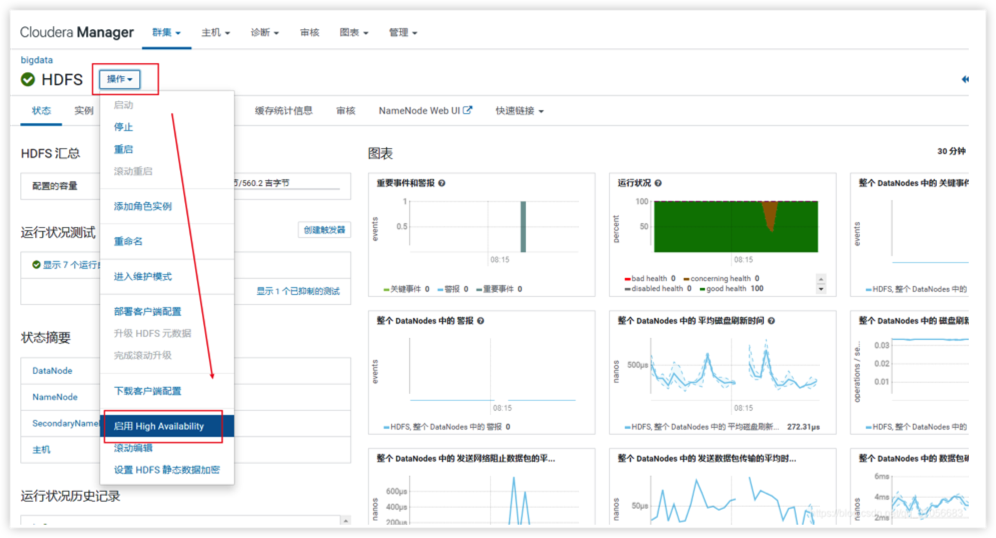Click help icon beside DataNodes 警报 chart
The image size is (996, 538).
point(481,321)
